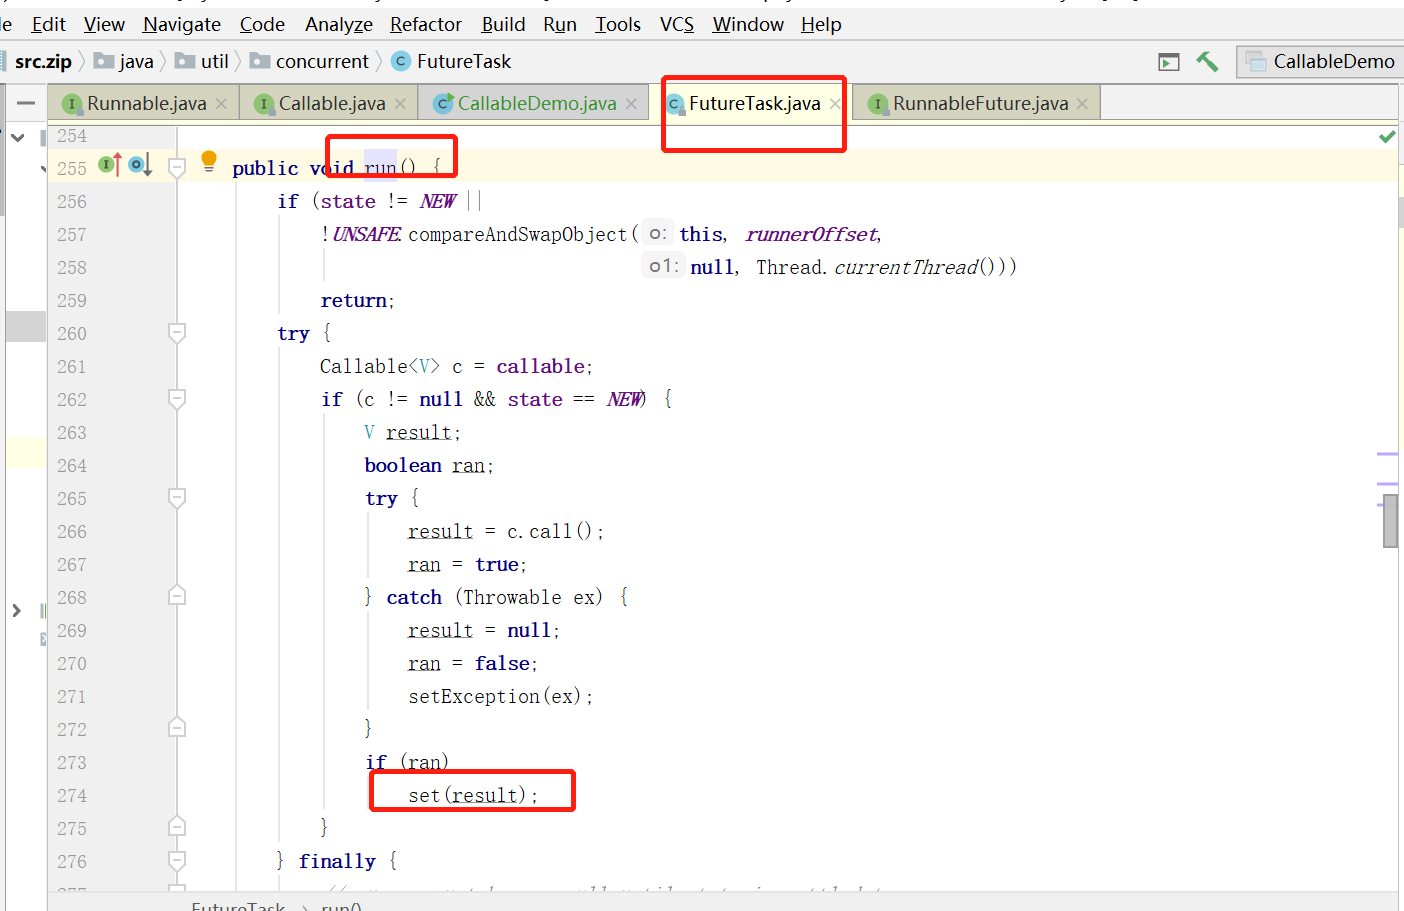Open the Refactor menu
This screenshot has height=911, width=1404.
click(426, 24)
